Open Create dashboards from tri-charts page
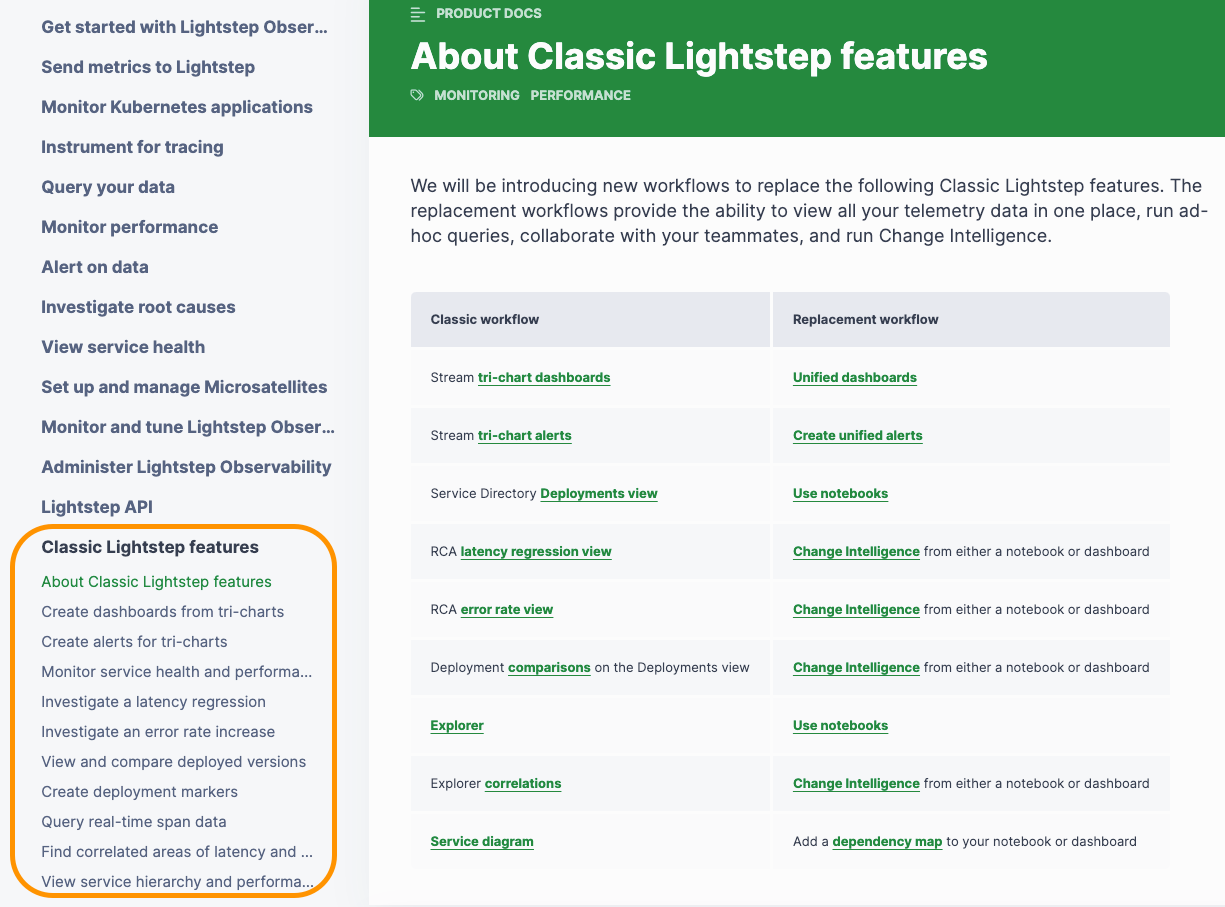This screenshot has width=1225, height=907. [162, 611]
